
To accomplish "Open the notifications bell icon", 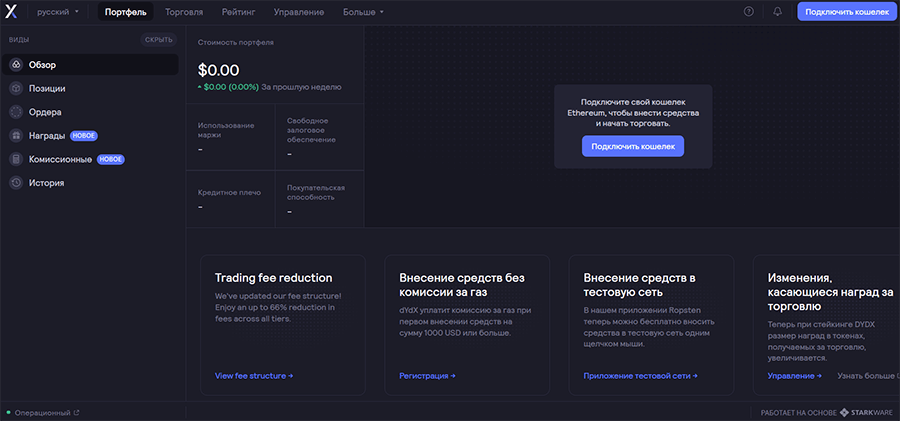I will pyautogui.click(x=778, y=11).
